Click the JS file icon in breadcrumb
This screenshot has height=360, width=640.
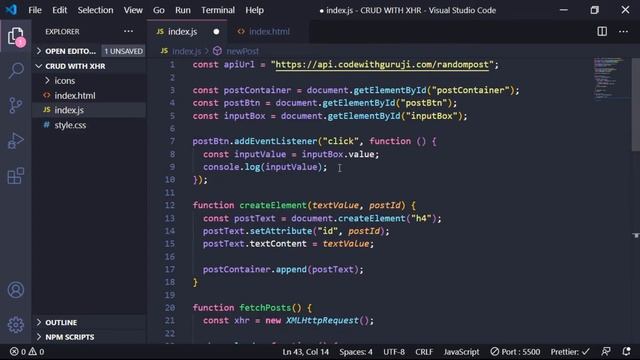164,51
